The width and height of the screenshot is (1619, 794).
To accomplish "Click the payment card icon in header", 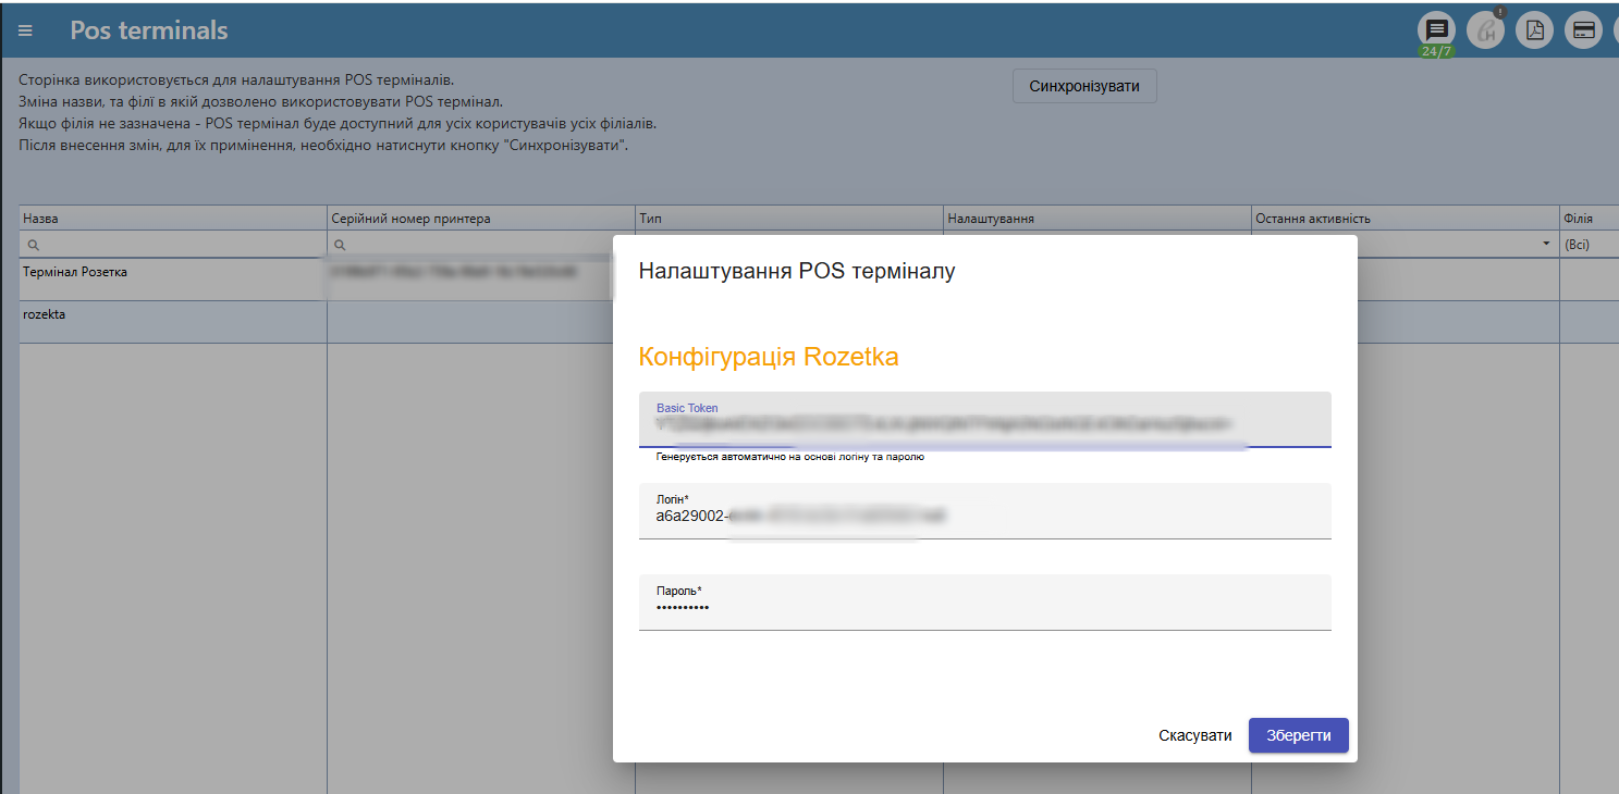I will (1584, 31).
